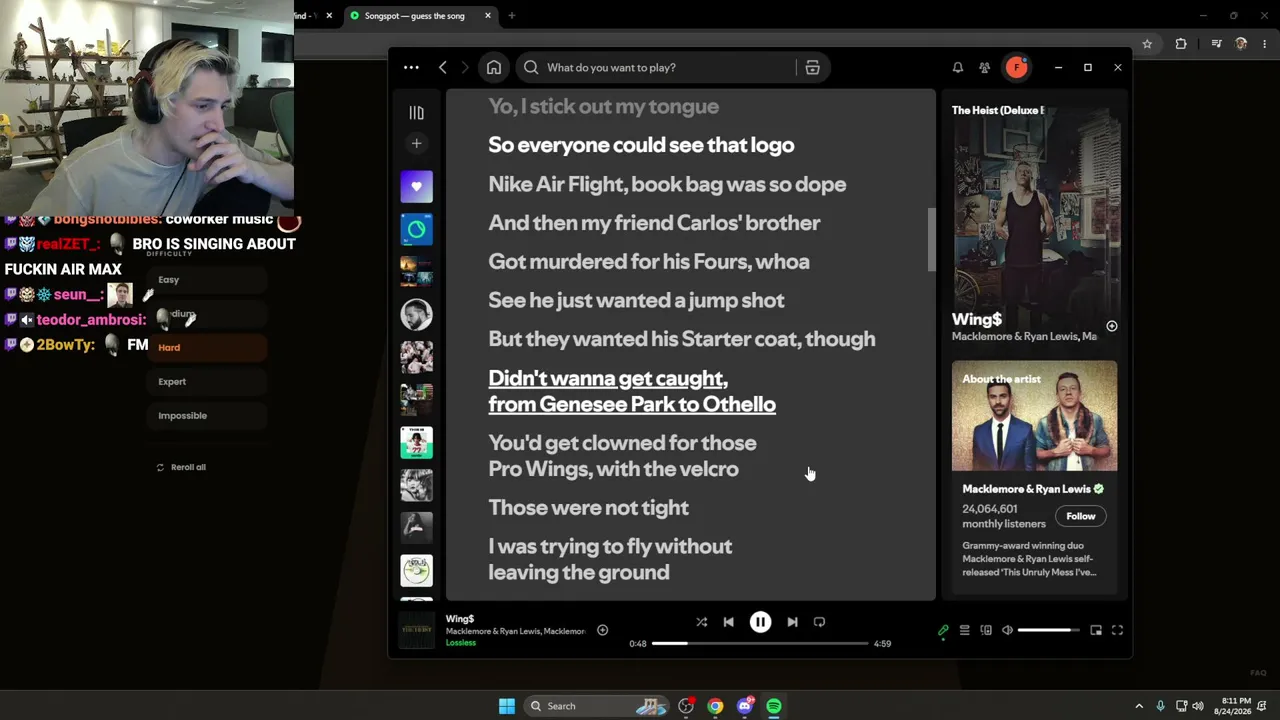Screen dimensions: 1280x720
Task: Skip to previous track
Action: (x=728, y=622)
